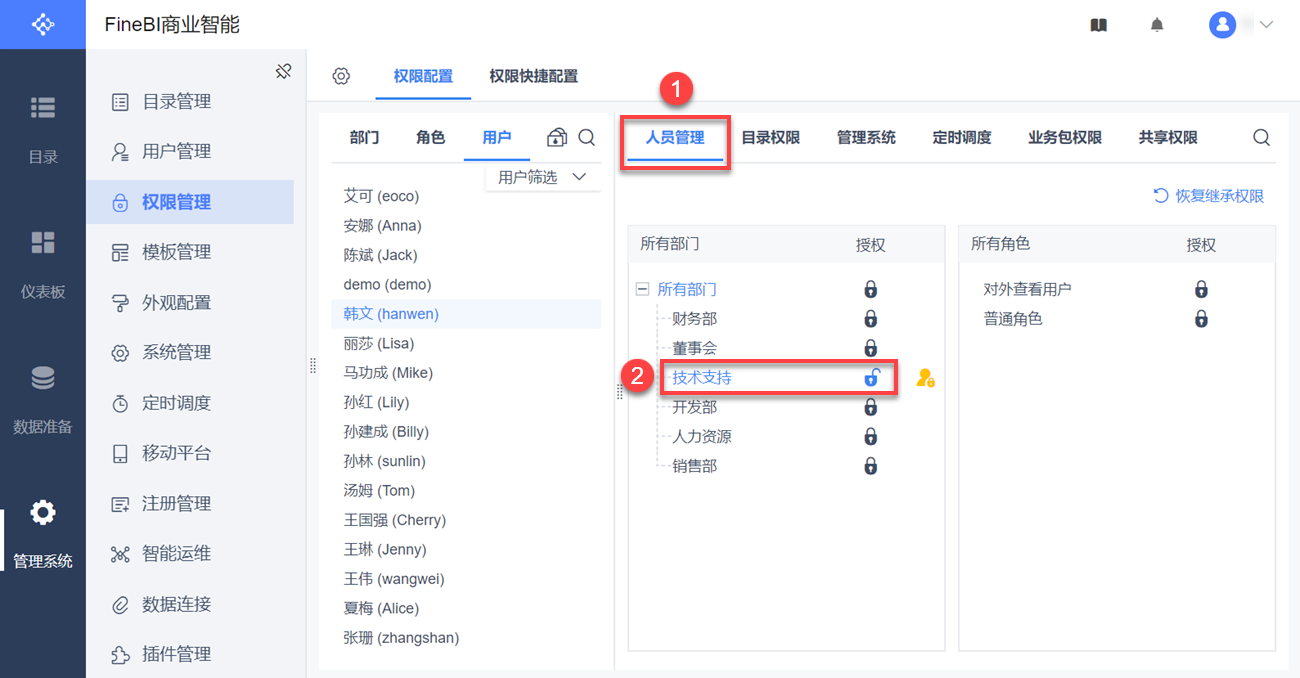Click the panel resize handle beside 马功成
The image size is (1300, 678).
(313, 366)
